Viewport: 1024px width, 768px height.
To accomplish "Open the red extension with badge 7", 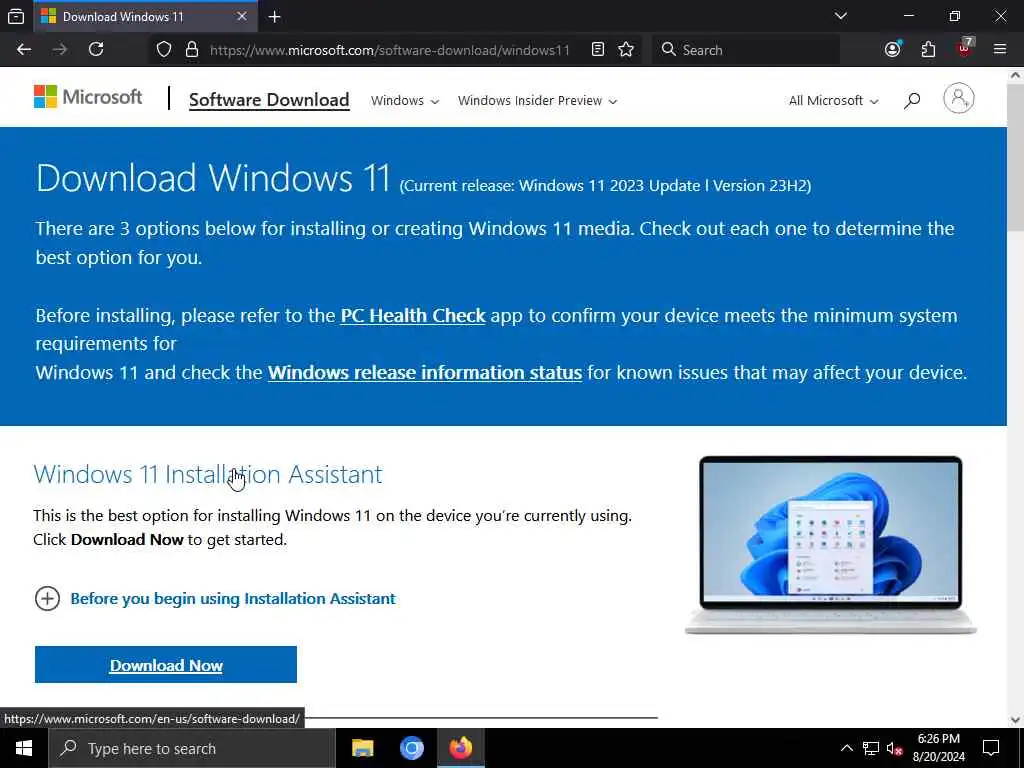I will pyautogui.click(x=965, y=48).
